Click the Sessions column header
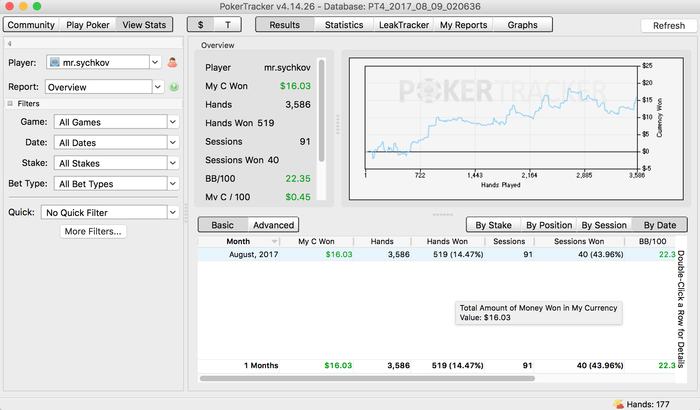 pyautogui.click(x=509, y=241)
